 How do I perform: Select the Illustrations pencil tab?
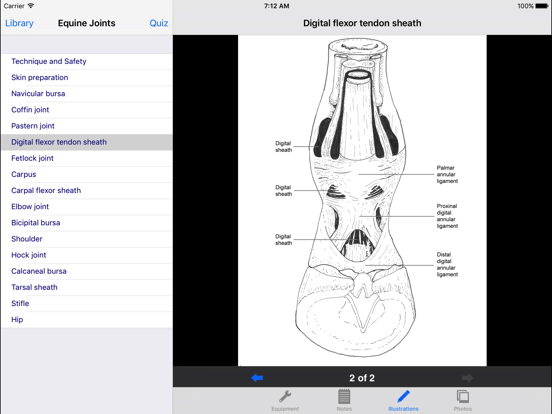click(x=403, y=401)
